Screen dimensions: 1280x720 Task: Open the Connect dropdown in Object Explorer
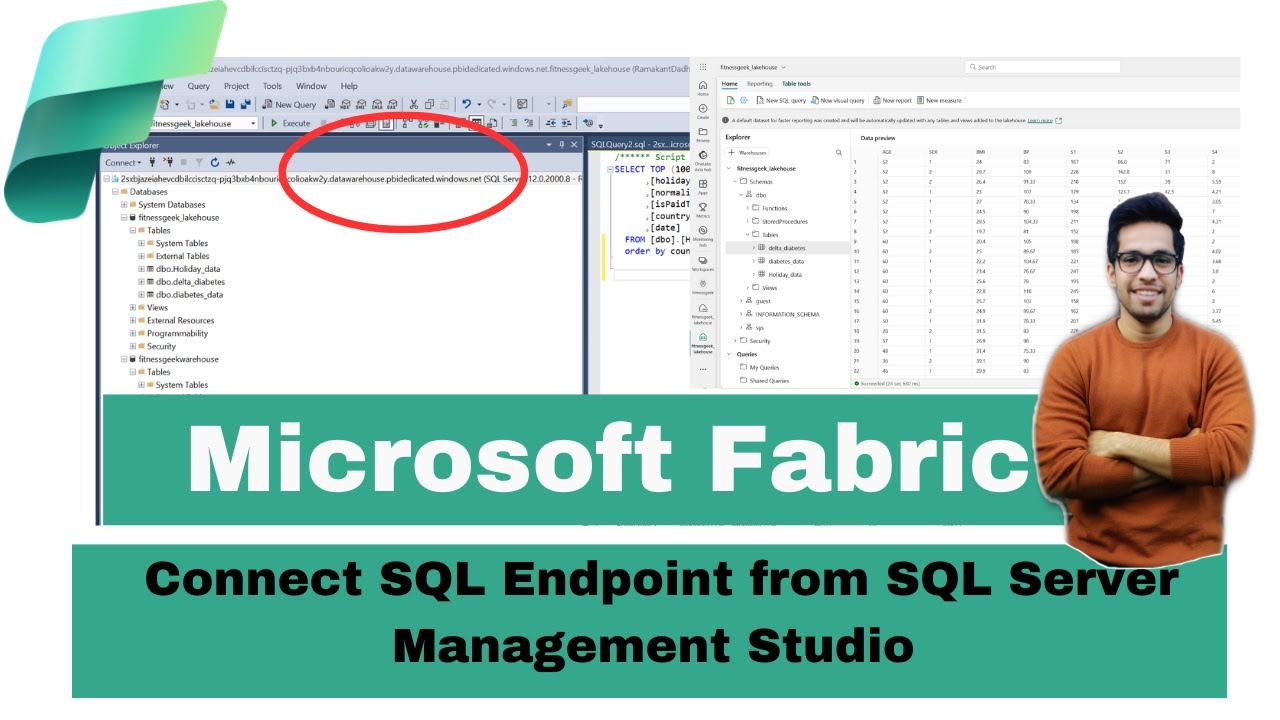[x=124, y=162]
